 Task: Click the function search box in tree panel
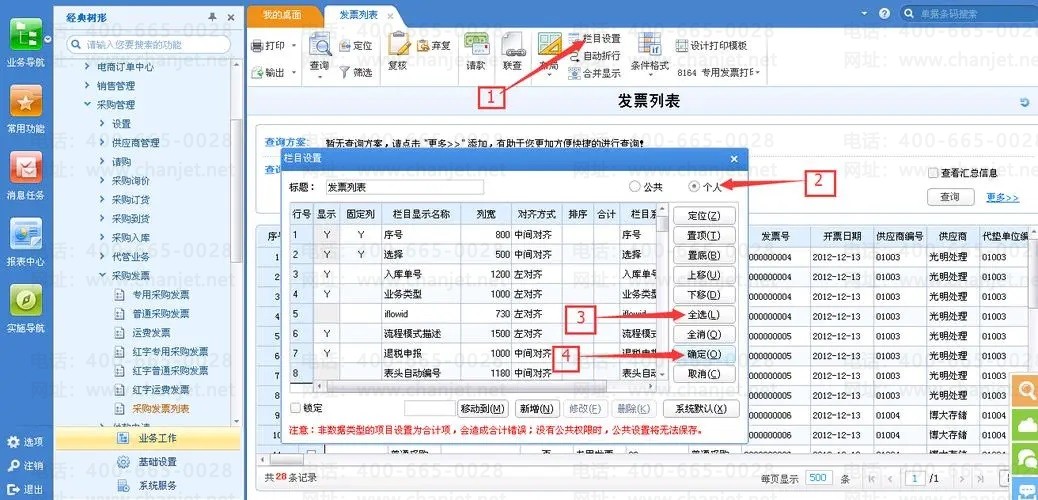coord(149,44)
